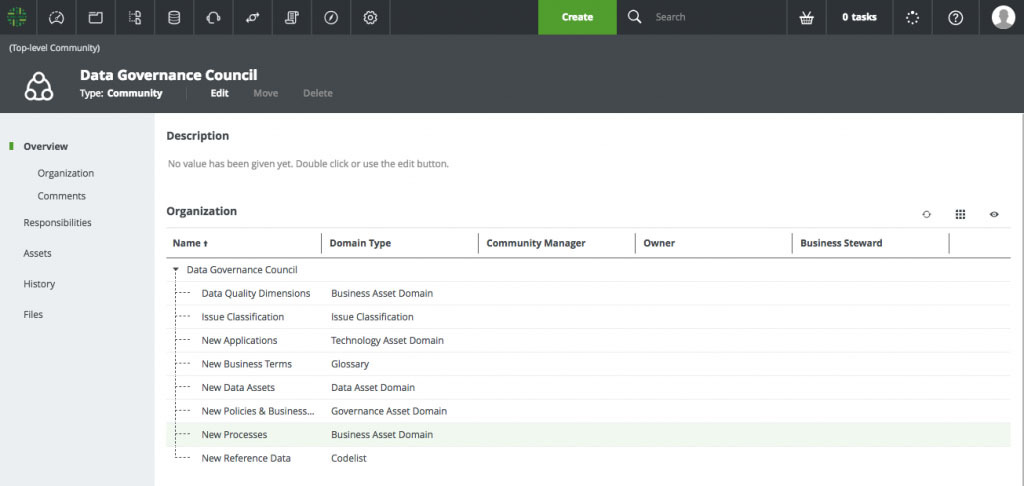Open the hierarchy diagram icon

135,18
